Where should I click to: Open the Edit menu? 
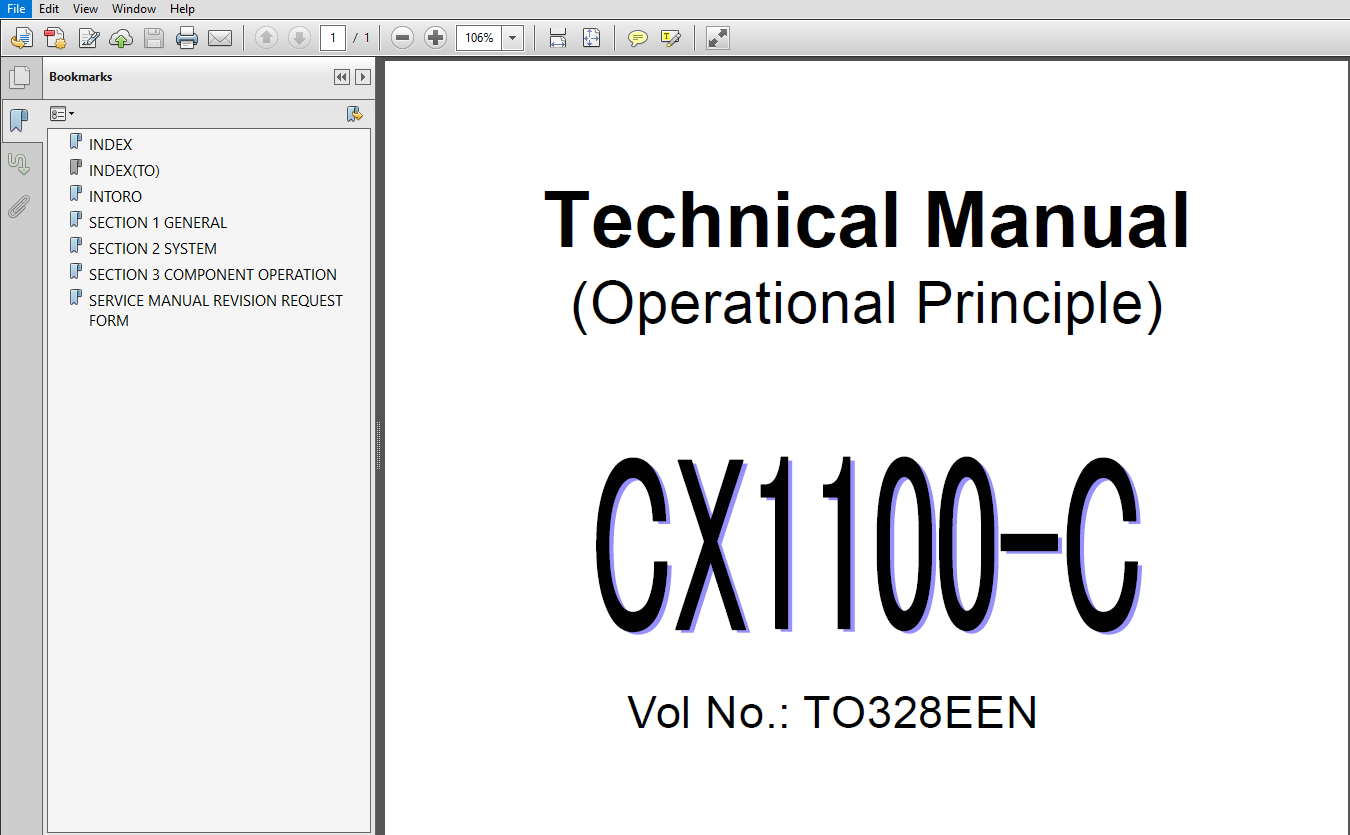point(49,9)
